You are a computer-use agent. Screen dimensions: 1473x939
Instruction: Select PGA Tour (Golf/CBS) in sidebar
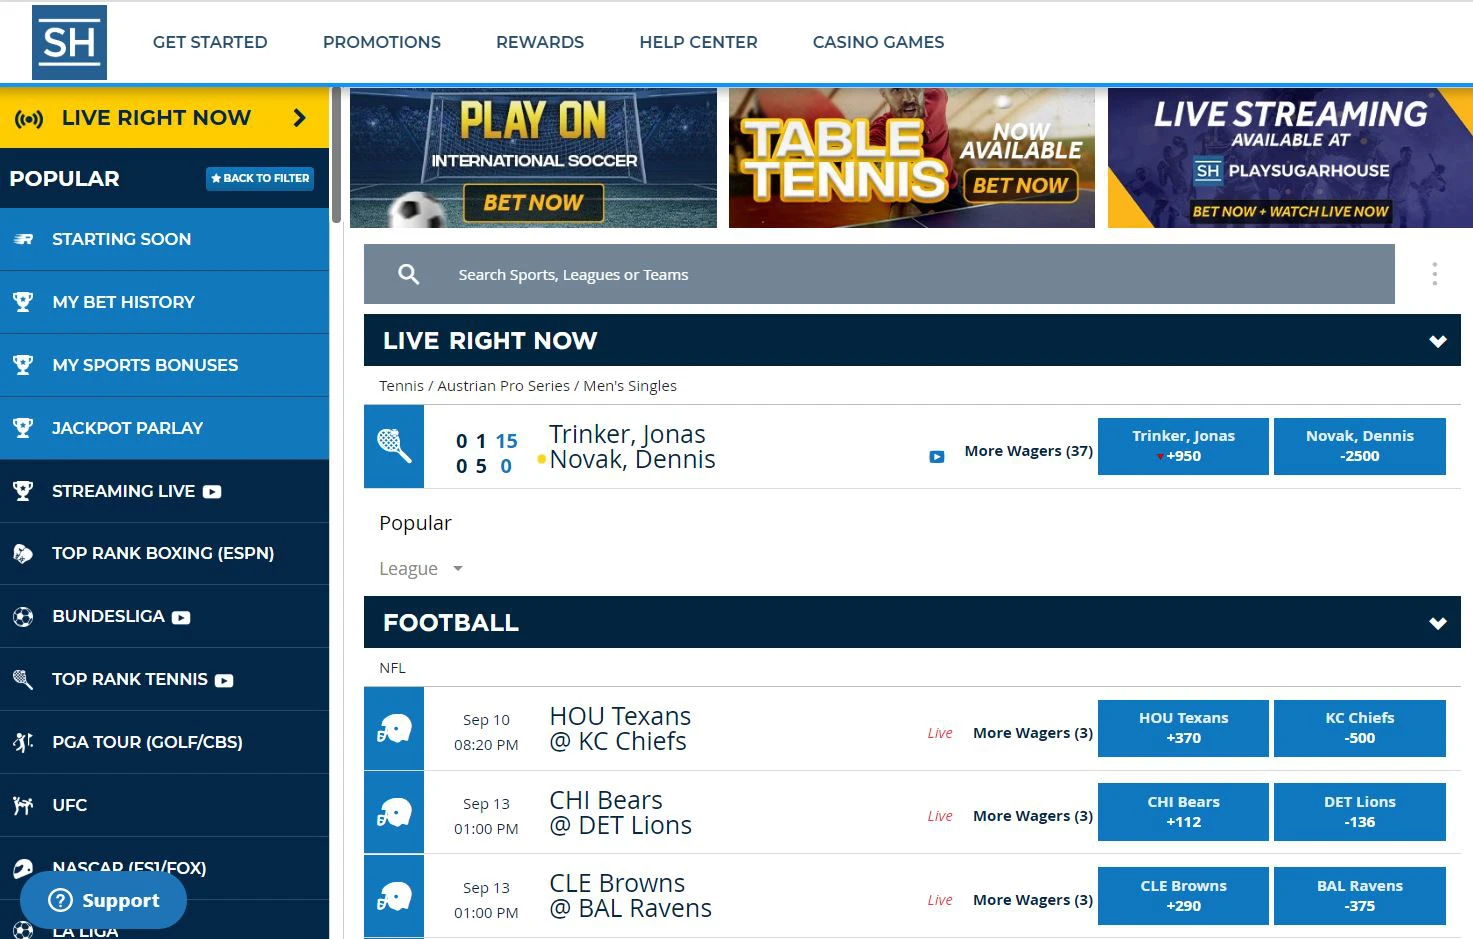(164, 742)
